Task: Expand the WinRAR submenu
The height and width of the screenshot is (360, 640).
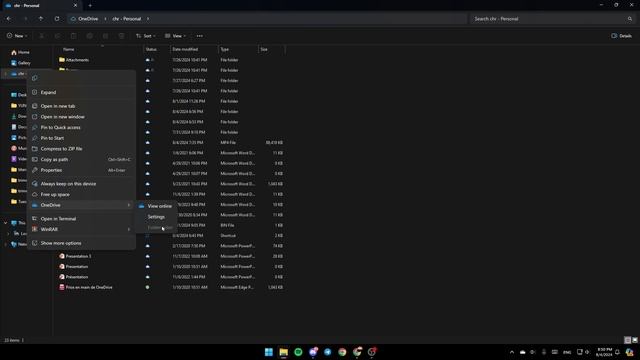Action: 82,229
